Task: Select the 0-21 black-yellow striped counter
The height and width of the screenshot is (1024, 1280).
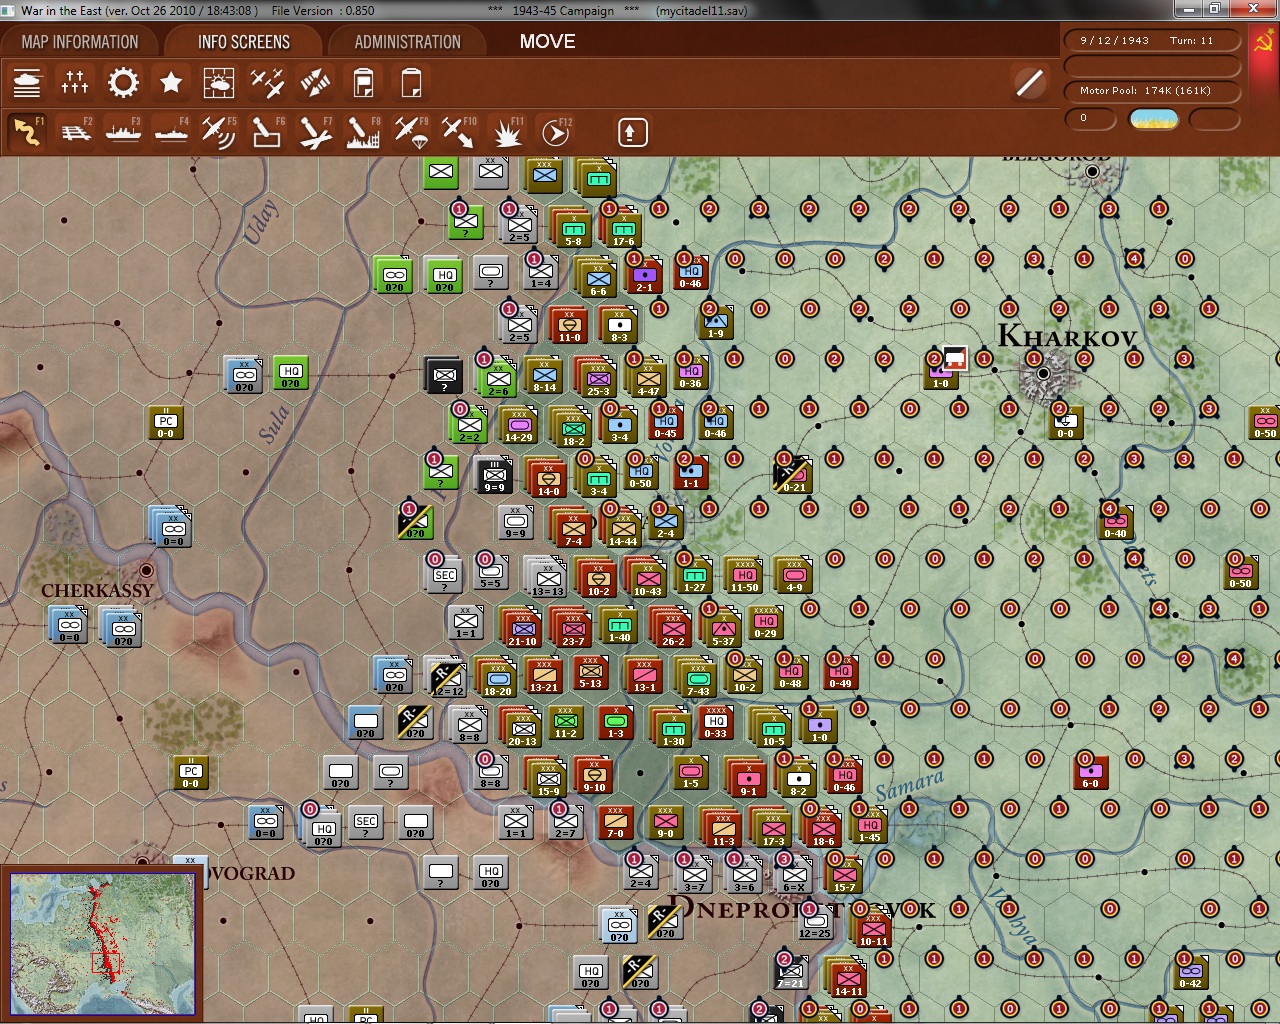Action: (792, 474)
